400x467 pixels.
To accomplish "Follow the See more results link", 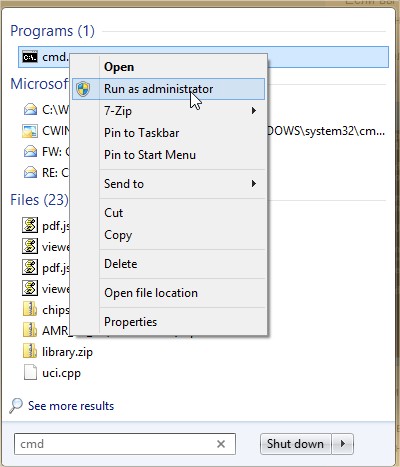I will (71, 406).
